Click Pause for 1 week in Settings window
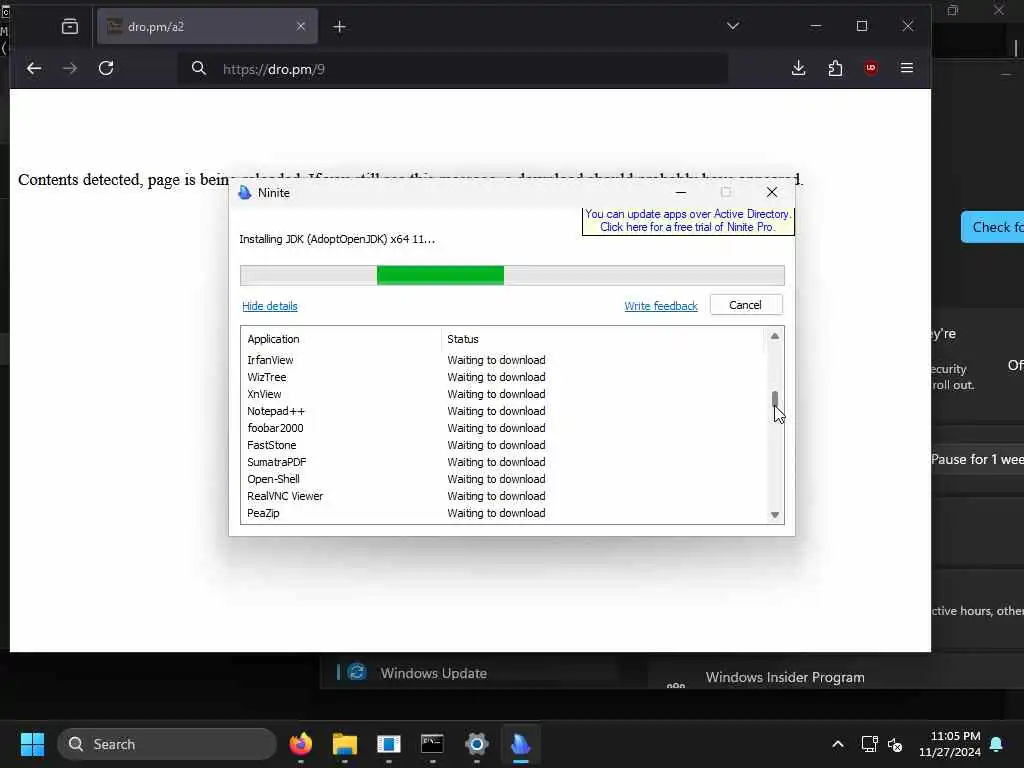Viewport: 1024px width, 768px height. coord(977,459)
